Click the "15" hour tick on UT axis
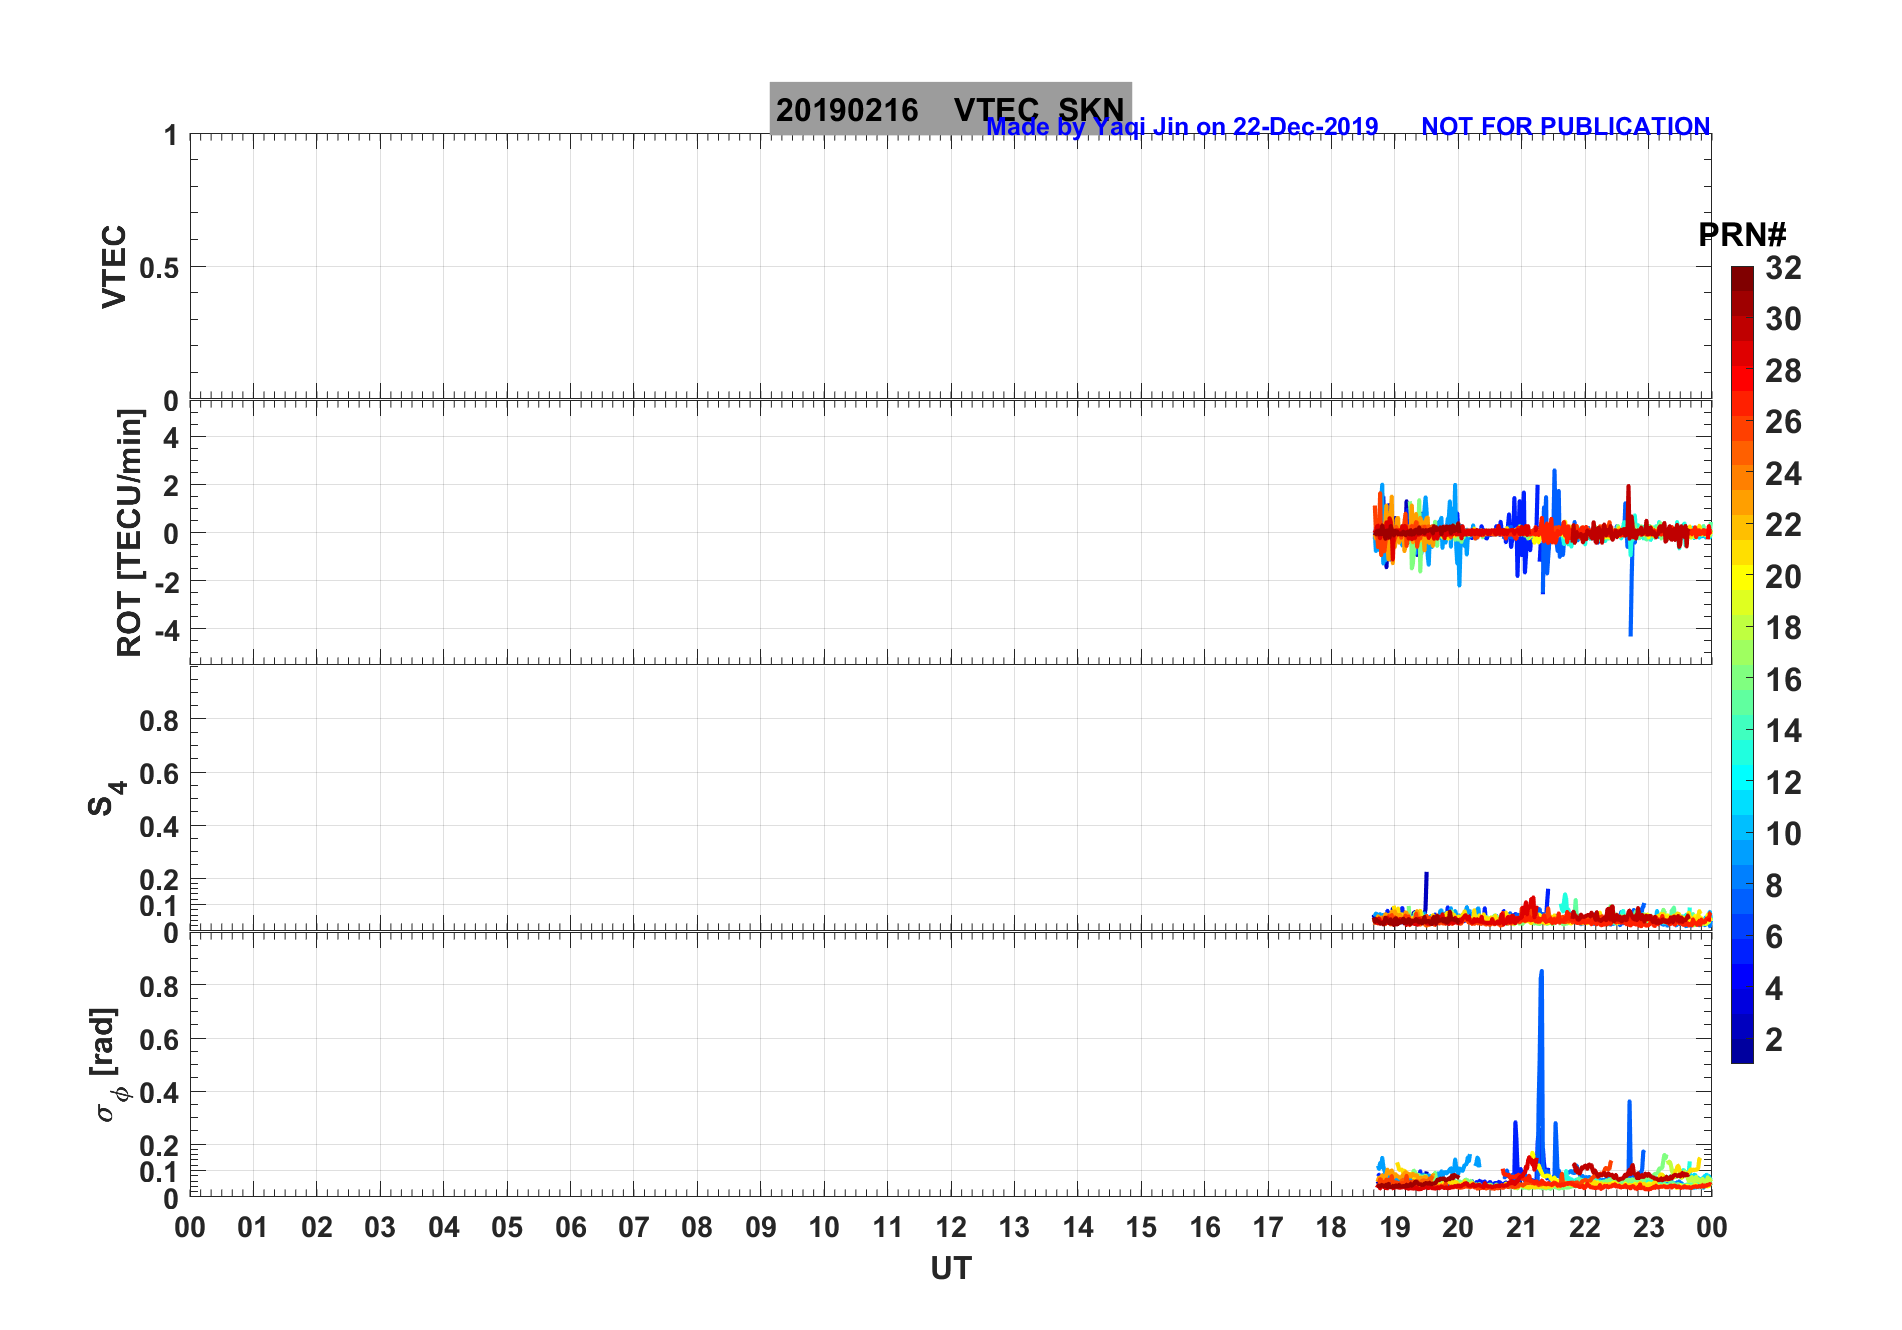 (x=1141, y=1227)
